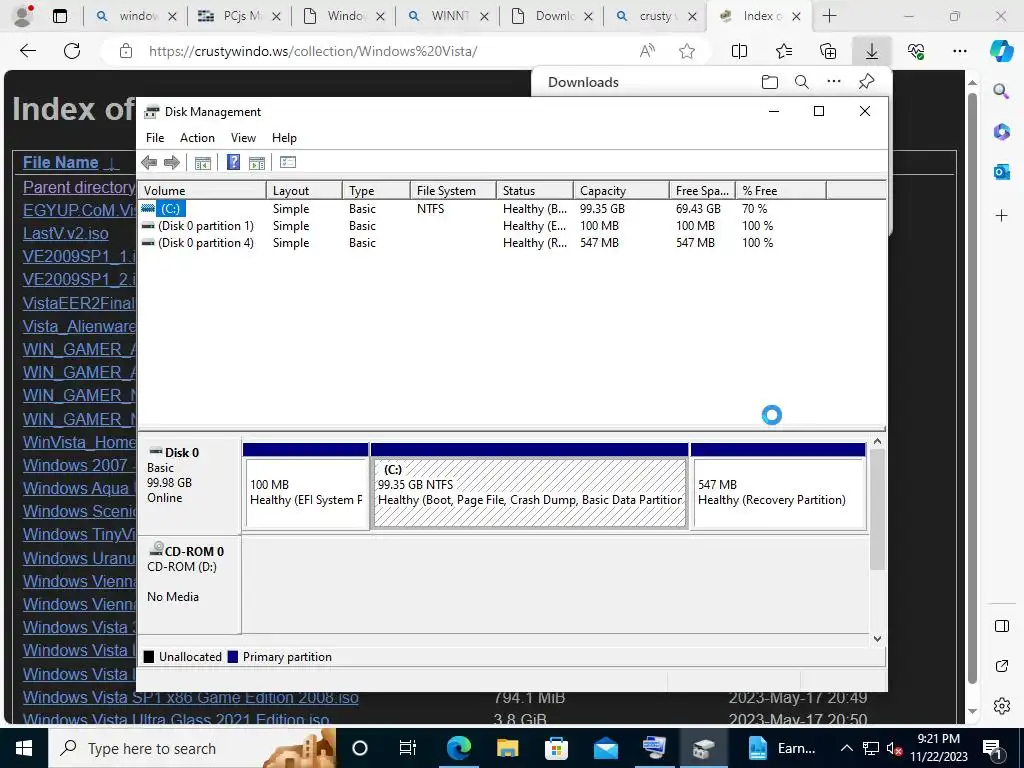Open the View menu in Disk Management

[x=243, y=138]
